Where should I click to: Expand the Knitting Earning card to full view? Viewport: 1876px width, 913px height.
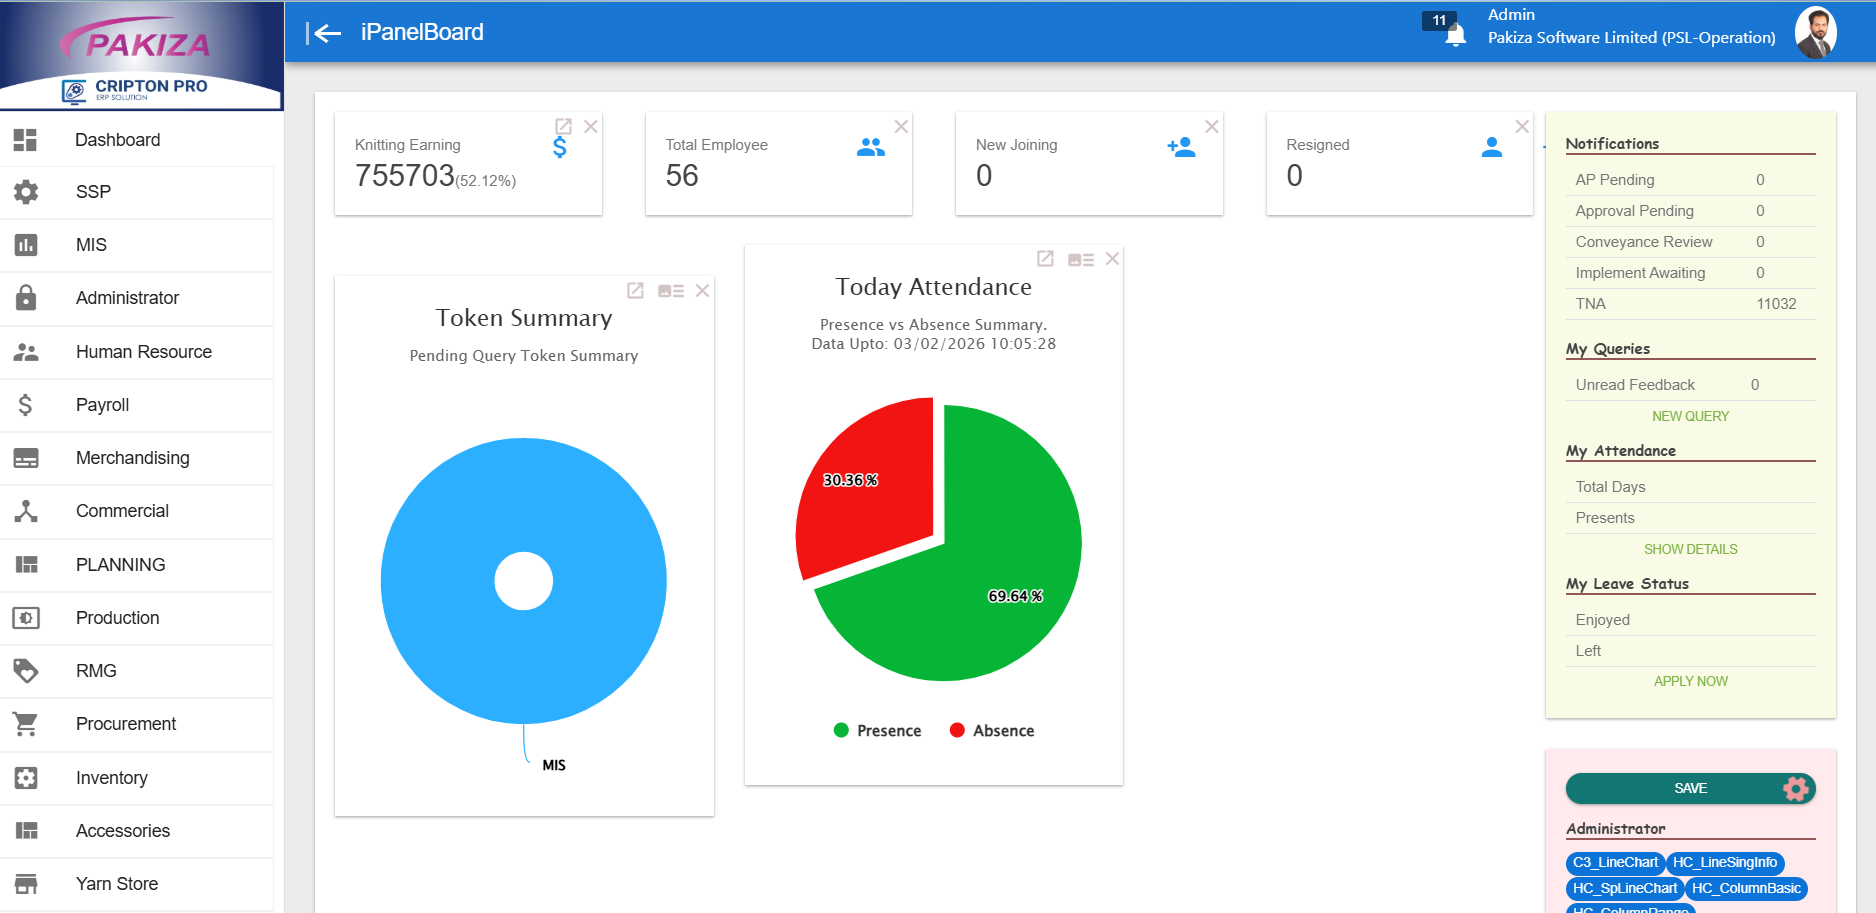point(563,126)
